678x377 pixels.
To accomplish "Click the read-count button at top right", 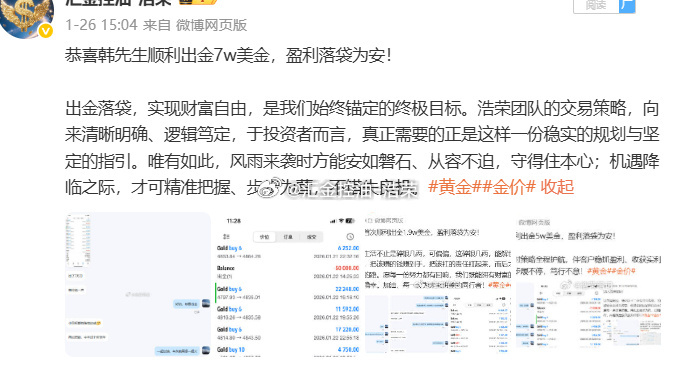I will 604,6.
